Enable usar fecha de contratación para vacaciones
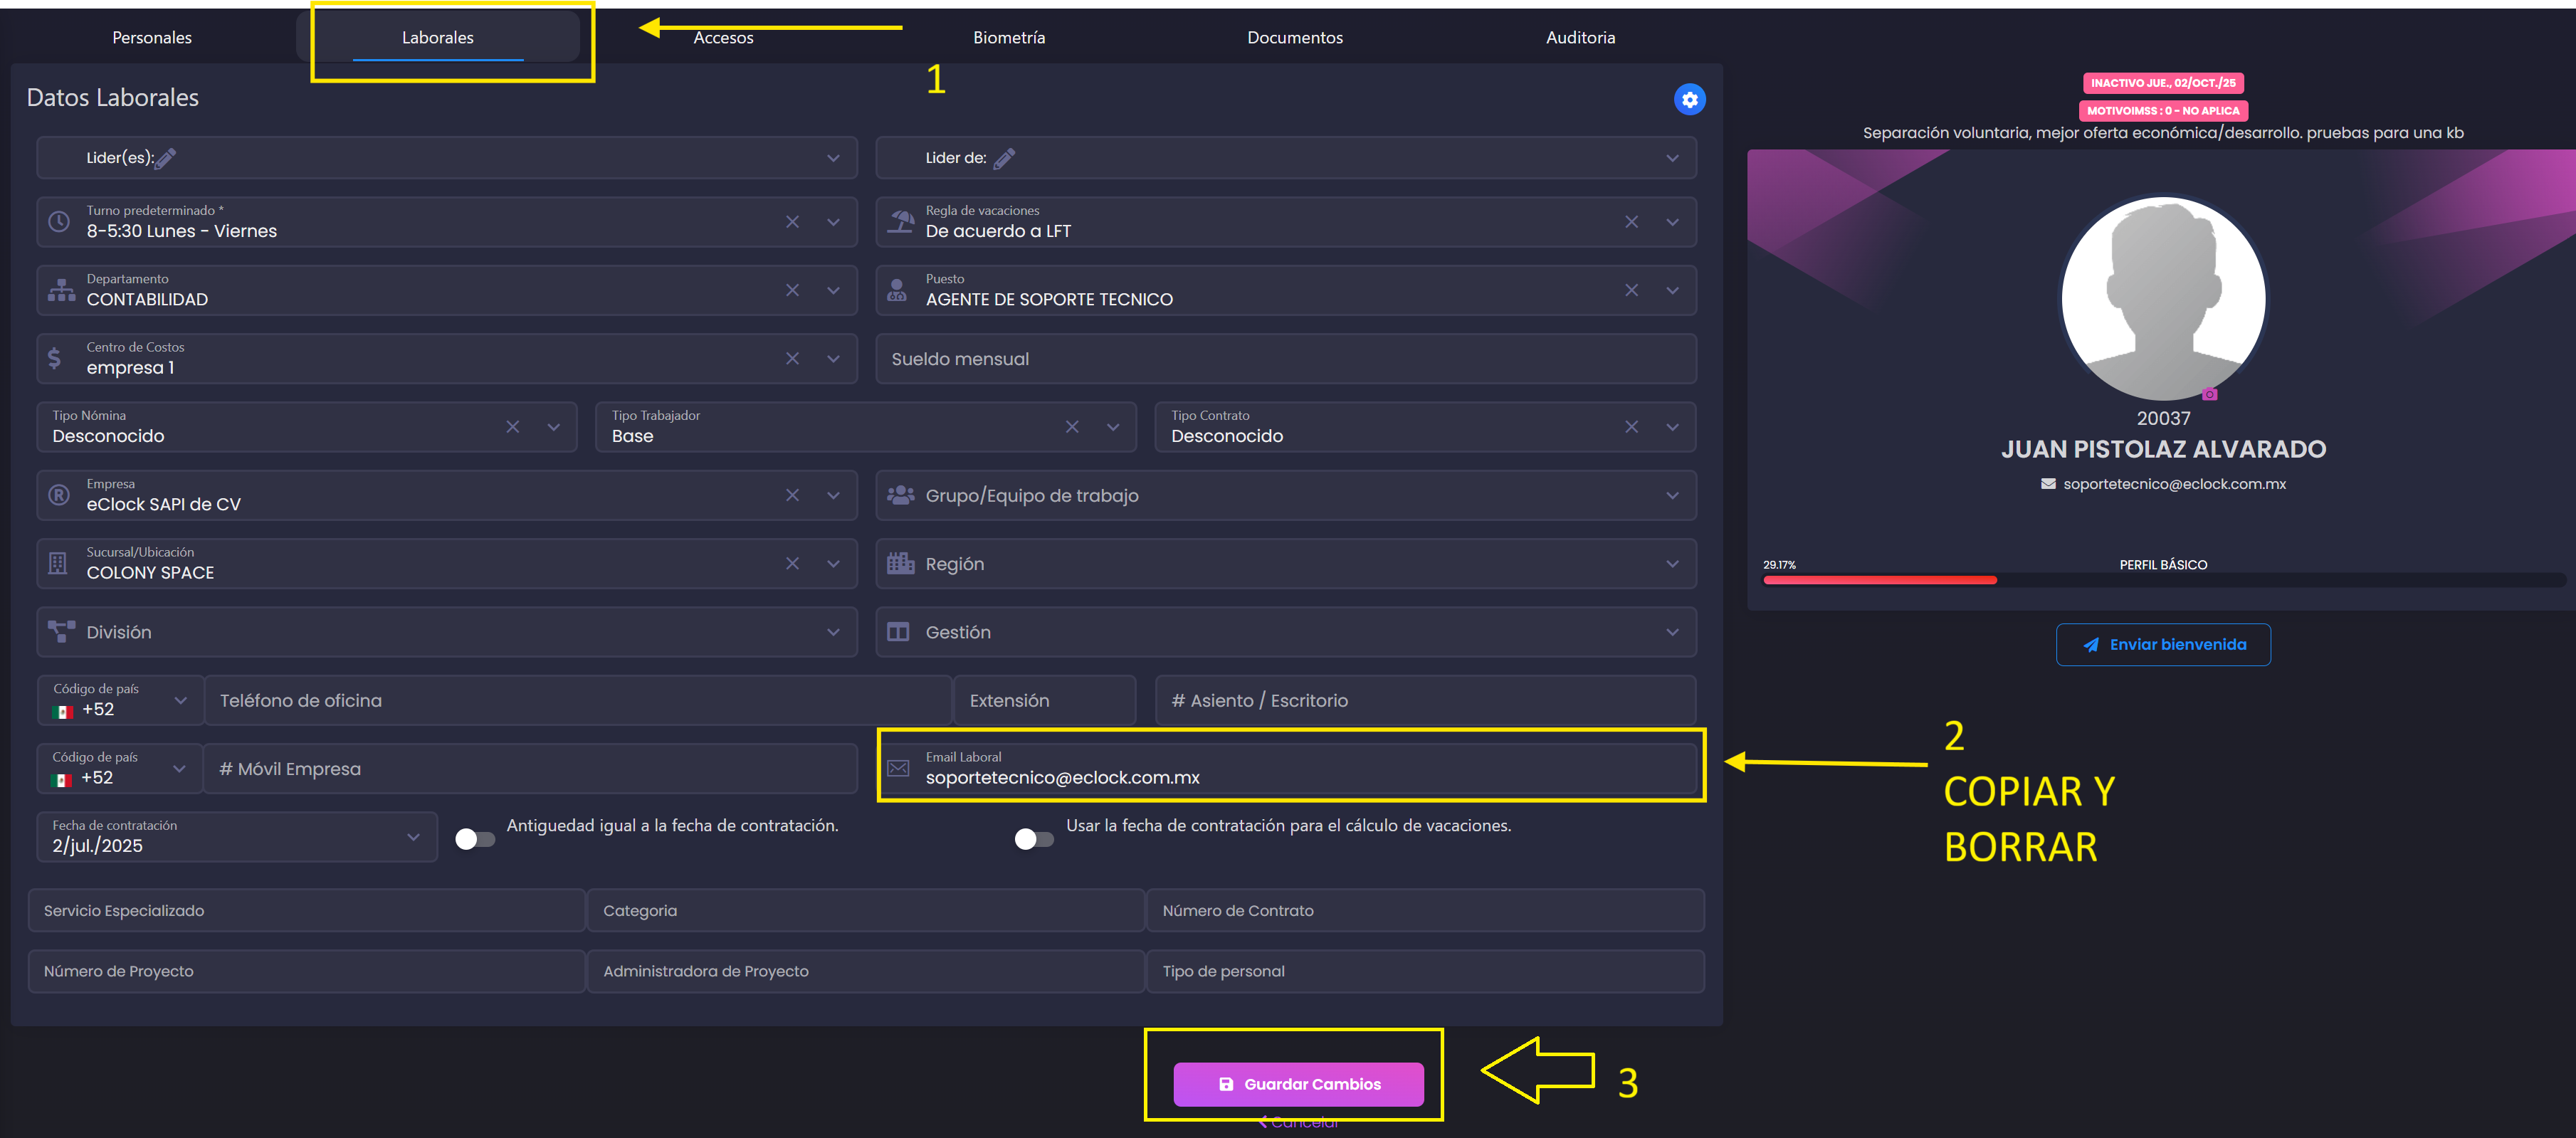This screenshot has width=2576, height=1138. (x=1034, y=839)
